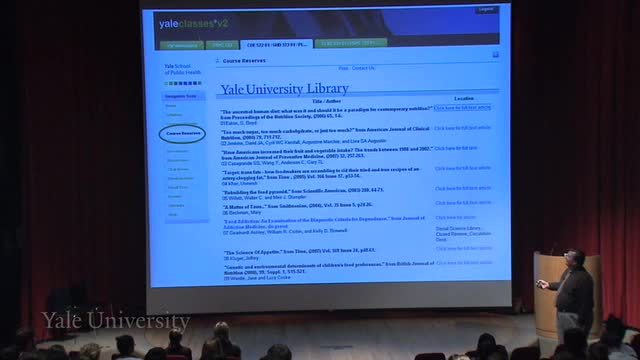Click the Print link
Screen dimensions: 640x360
(x=343, y=68)
